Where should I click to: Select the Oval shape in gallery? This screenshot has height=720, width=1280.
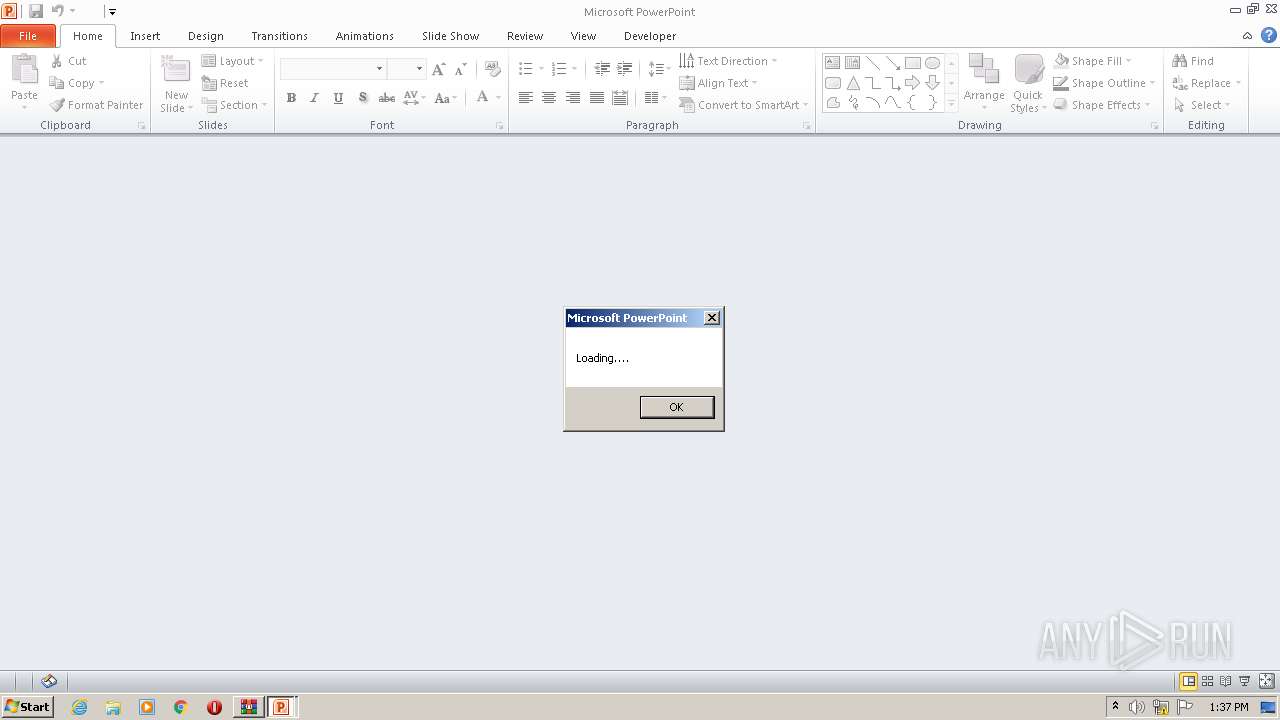coord(932,63)
